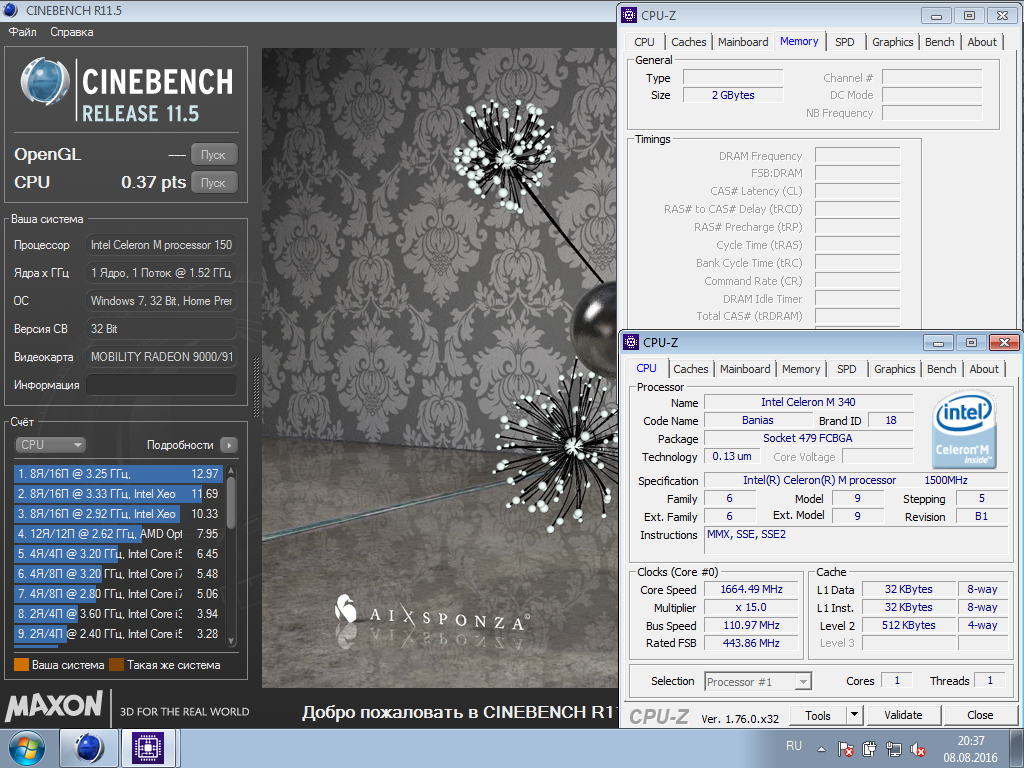The width and height of the screenshot is (1024, 768).
Task: Switch to the Bench tab in front CPU-Z
Action: (942, 369)
